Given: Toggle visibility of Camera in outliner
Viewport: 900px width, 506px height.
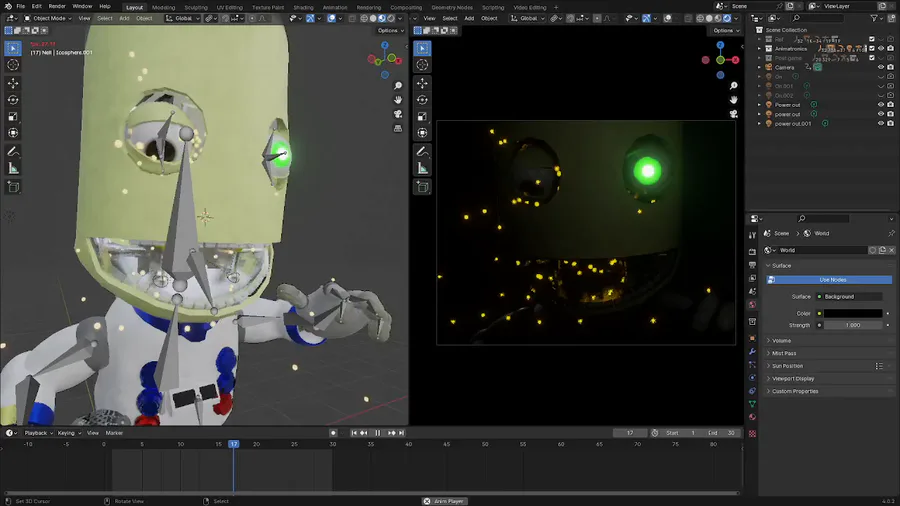Looking at the screenshot, I should pyautogui.click(x=881, y=67).
